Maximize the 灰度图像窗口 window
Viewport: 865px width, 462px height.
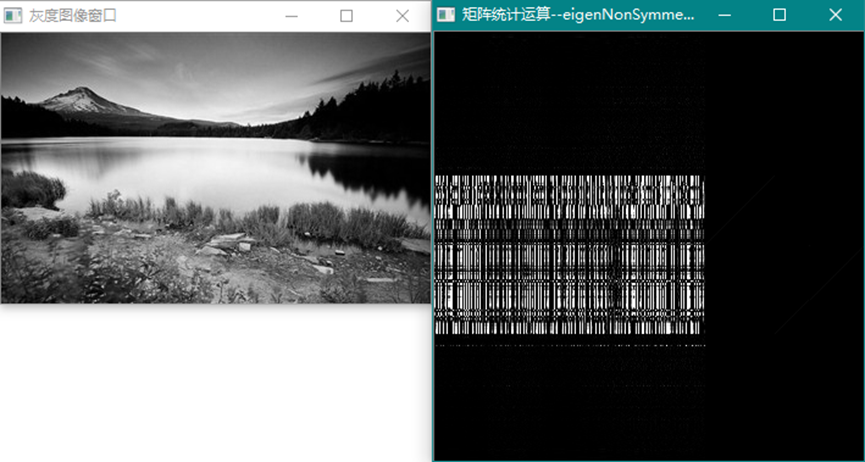coord(346,17)
